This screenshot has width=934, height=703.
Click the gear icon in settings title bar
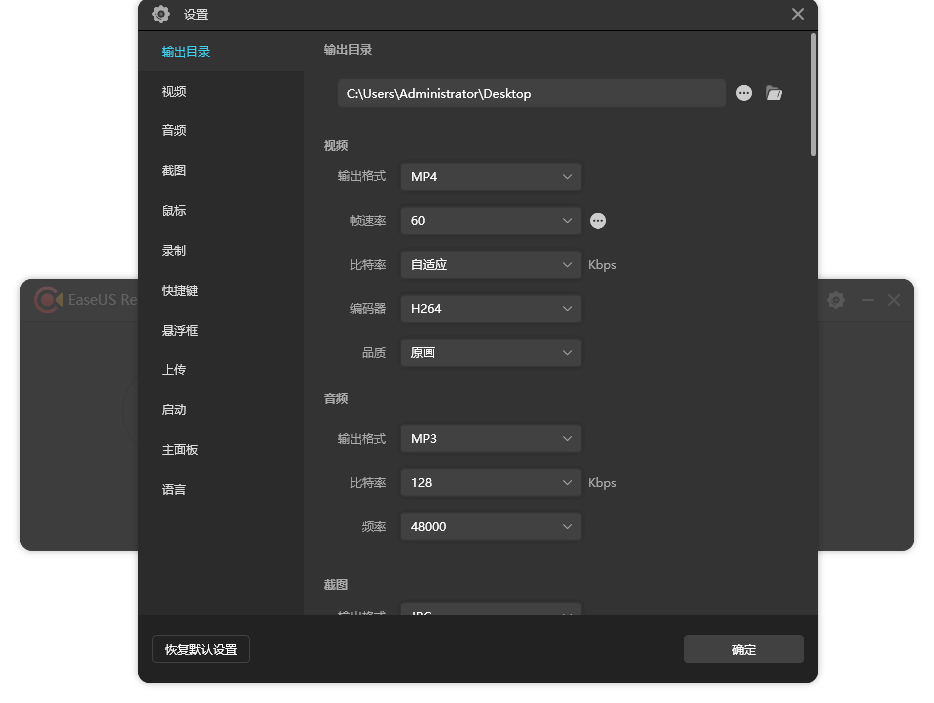click(x=161, y=14)
